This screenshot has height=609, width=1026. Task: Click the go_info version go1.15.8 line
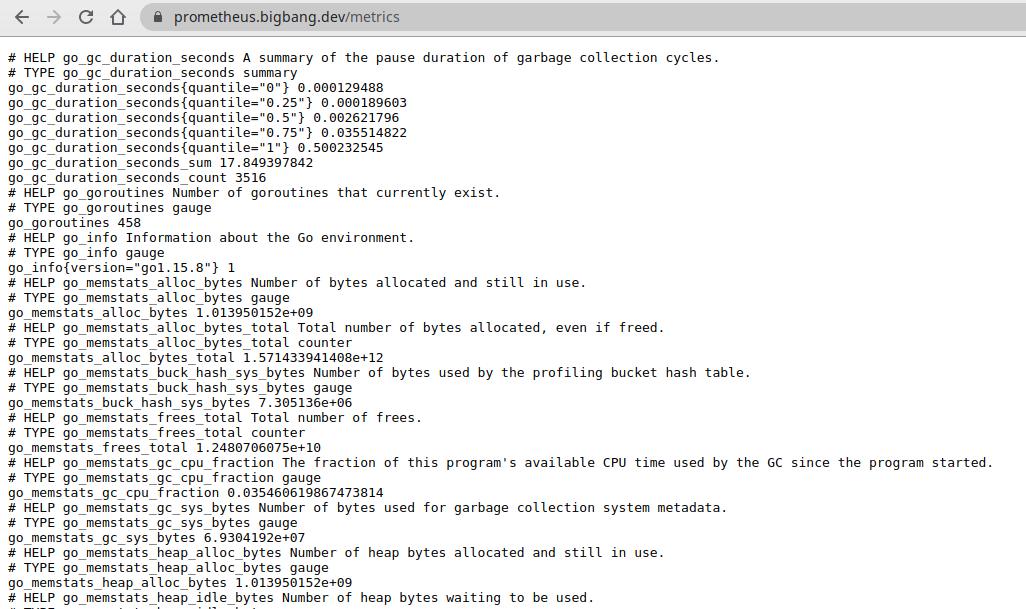click(120, 267)
